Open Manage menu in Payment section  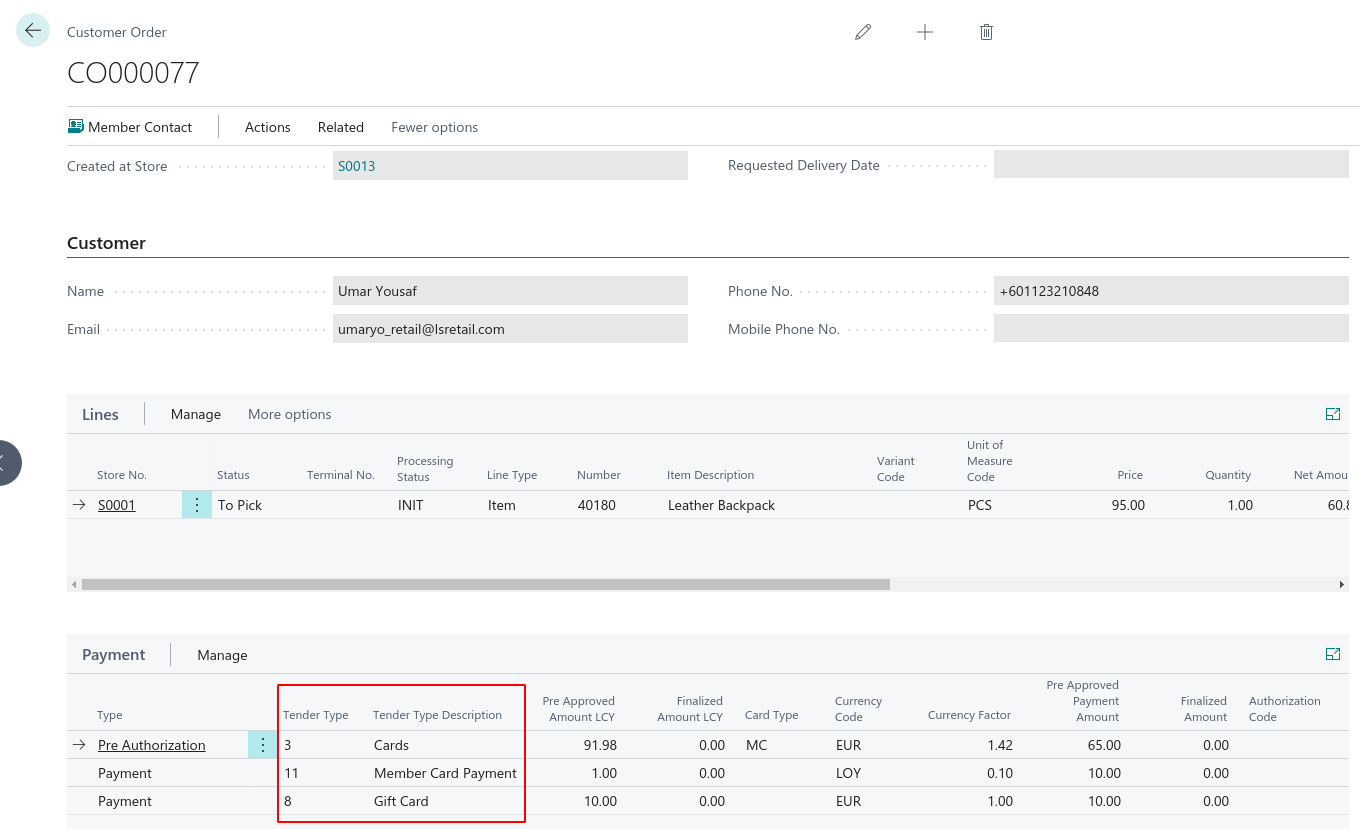pos(222,655)
